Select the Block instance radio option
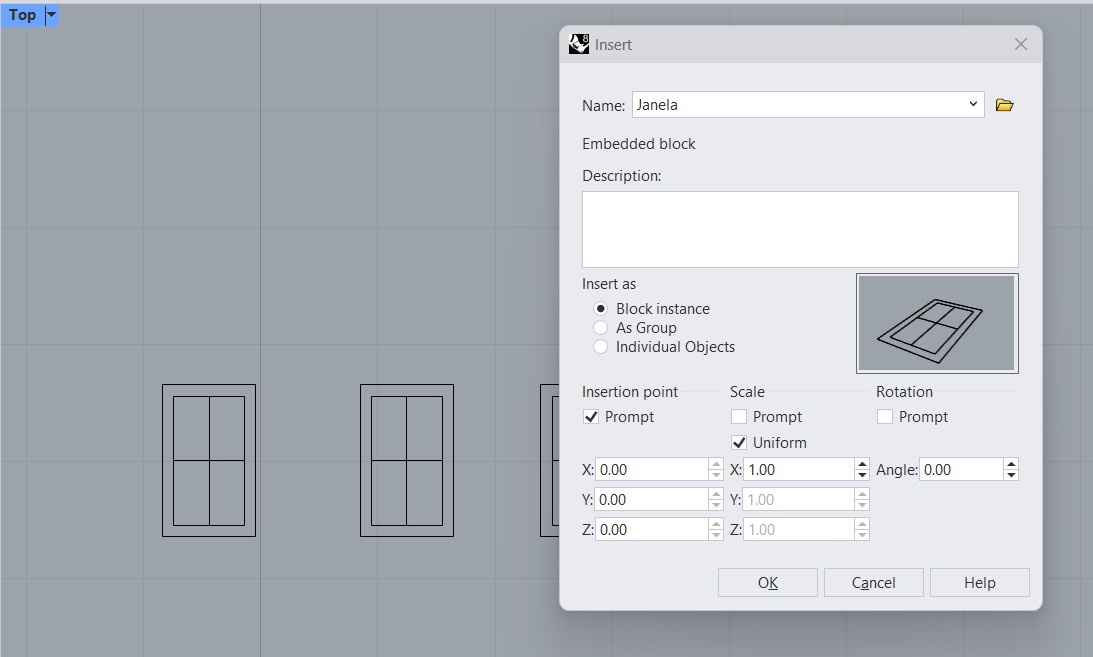This screenshot has height=657, width=1093. (601, 309)
